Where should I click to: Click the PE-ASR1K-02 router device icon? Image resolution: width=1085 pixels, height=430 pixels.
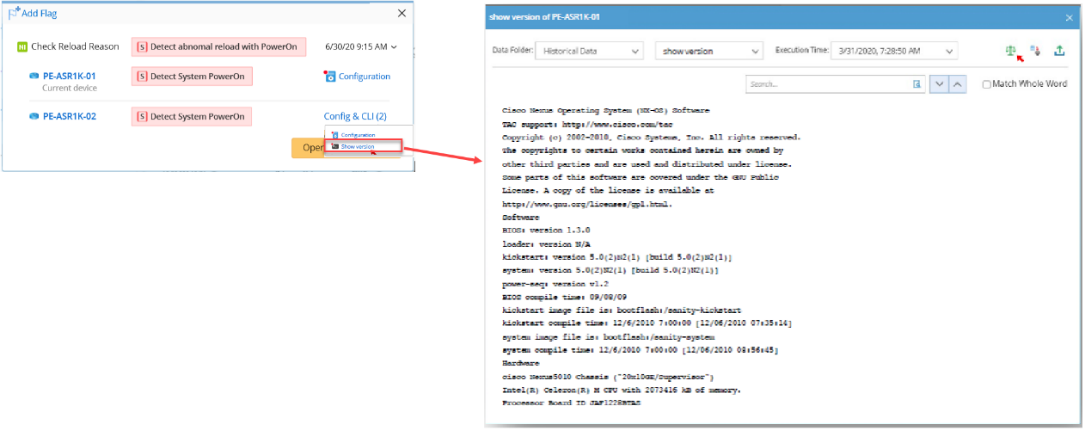[x=34, y=116]
